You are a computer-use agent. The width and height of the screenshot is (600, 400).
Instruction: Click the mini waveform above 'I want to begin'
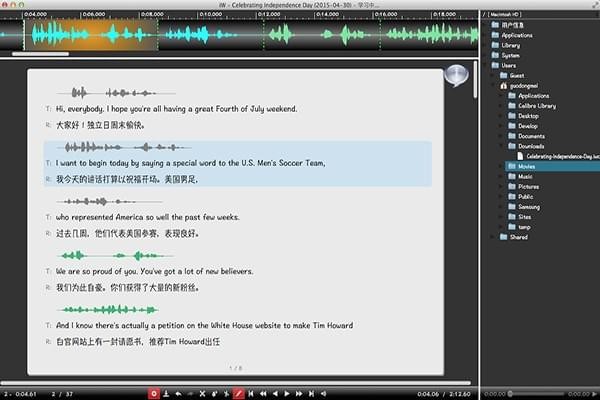click(124, 147)
